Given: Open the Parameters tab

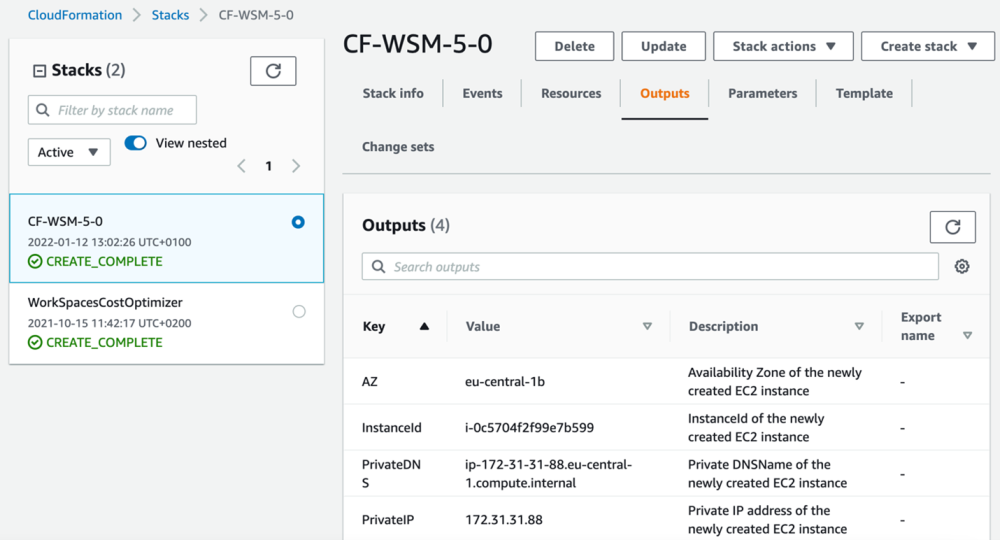Looking at the screenshot, I should coord(762,93).
